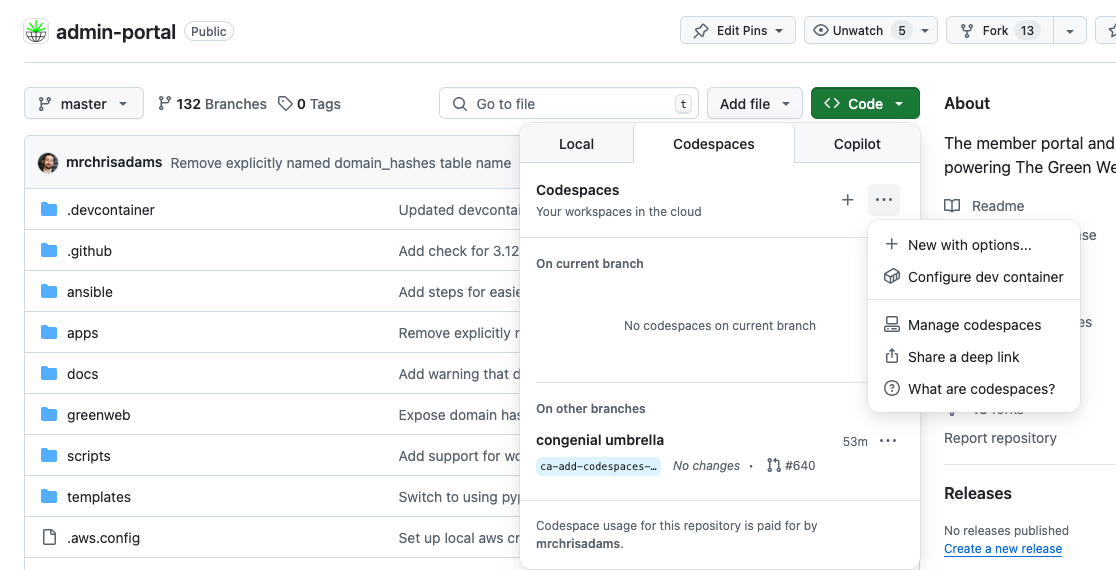The height and width of the screenshot is (570, 1116).
Task: Click the mrchrisadams commit author name
Action: (114, 163)
